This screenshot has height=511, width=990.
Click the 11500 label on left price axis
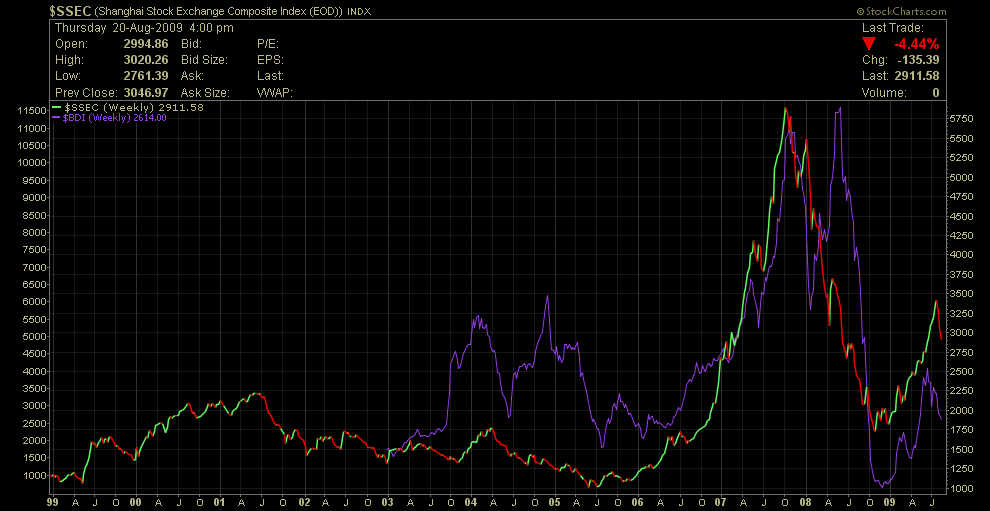[x=32, y=110]
